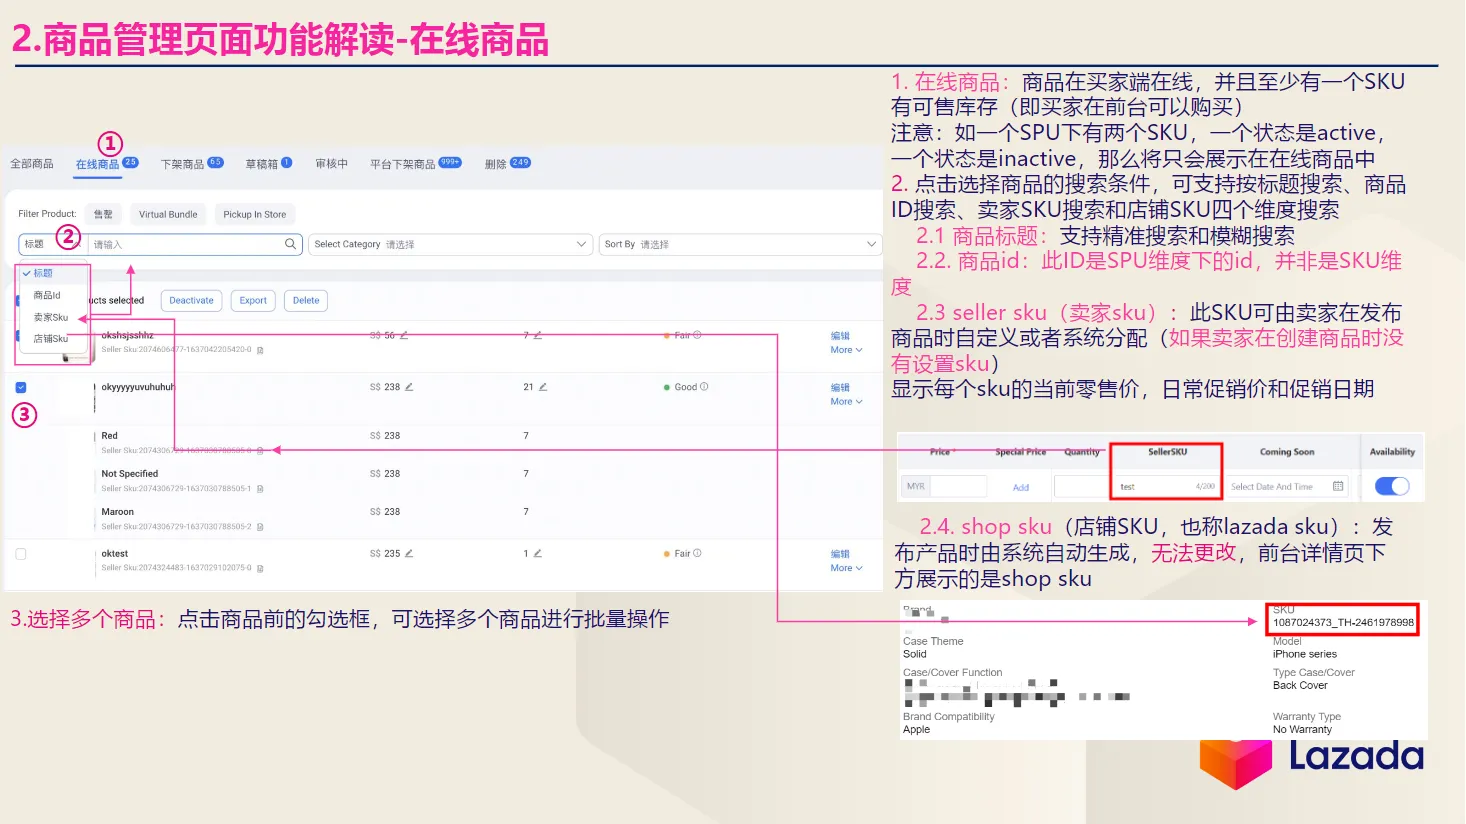Image resolution: width=1466 pixels, height=824 pixels.
Task: Click the Lazada logo at bottom right
Action: point(1311,761)
